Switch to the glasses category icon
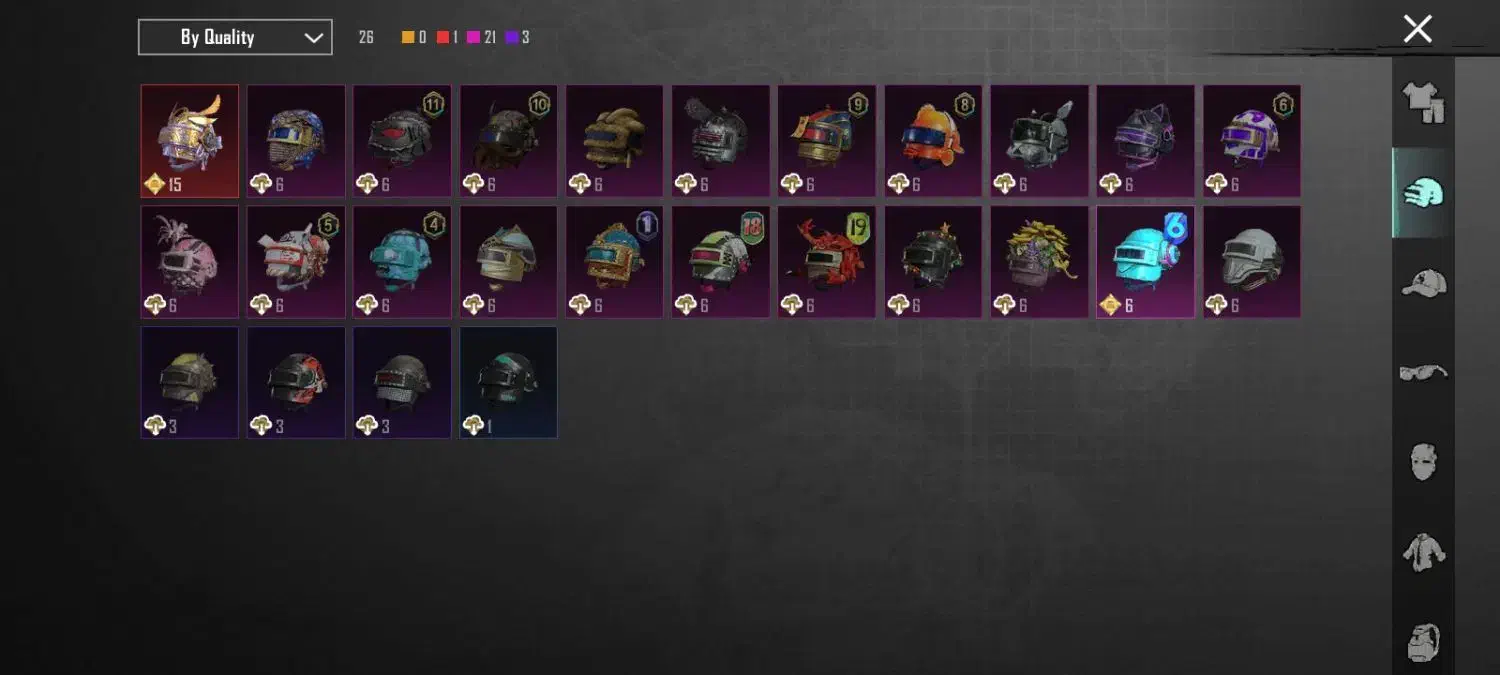The height and width of the screenshot is (675, 1500). tap(1423, 373)
